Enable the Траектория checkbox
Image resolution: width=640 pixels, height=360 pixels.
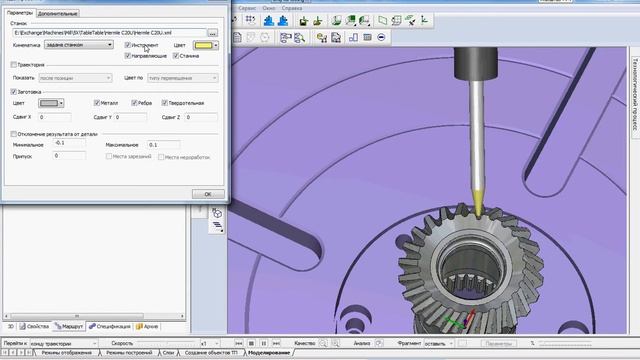(14, 64)
